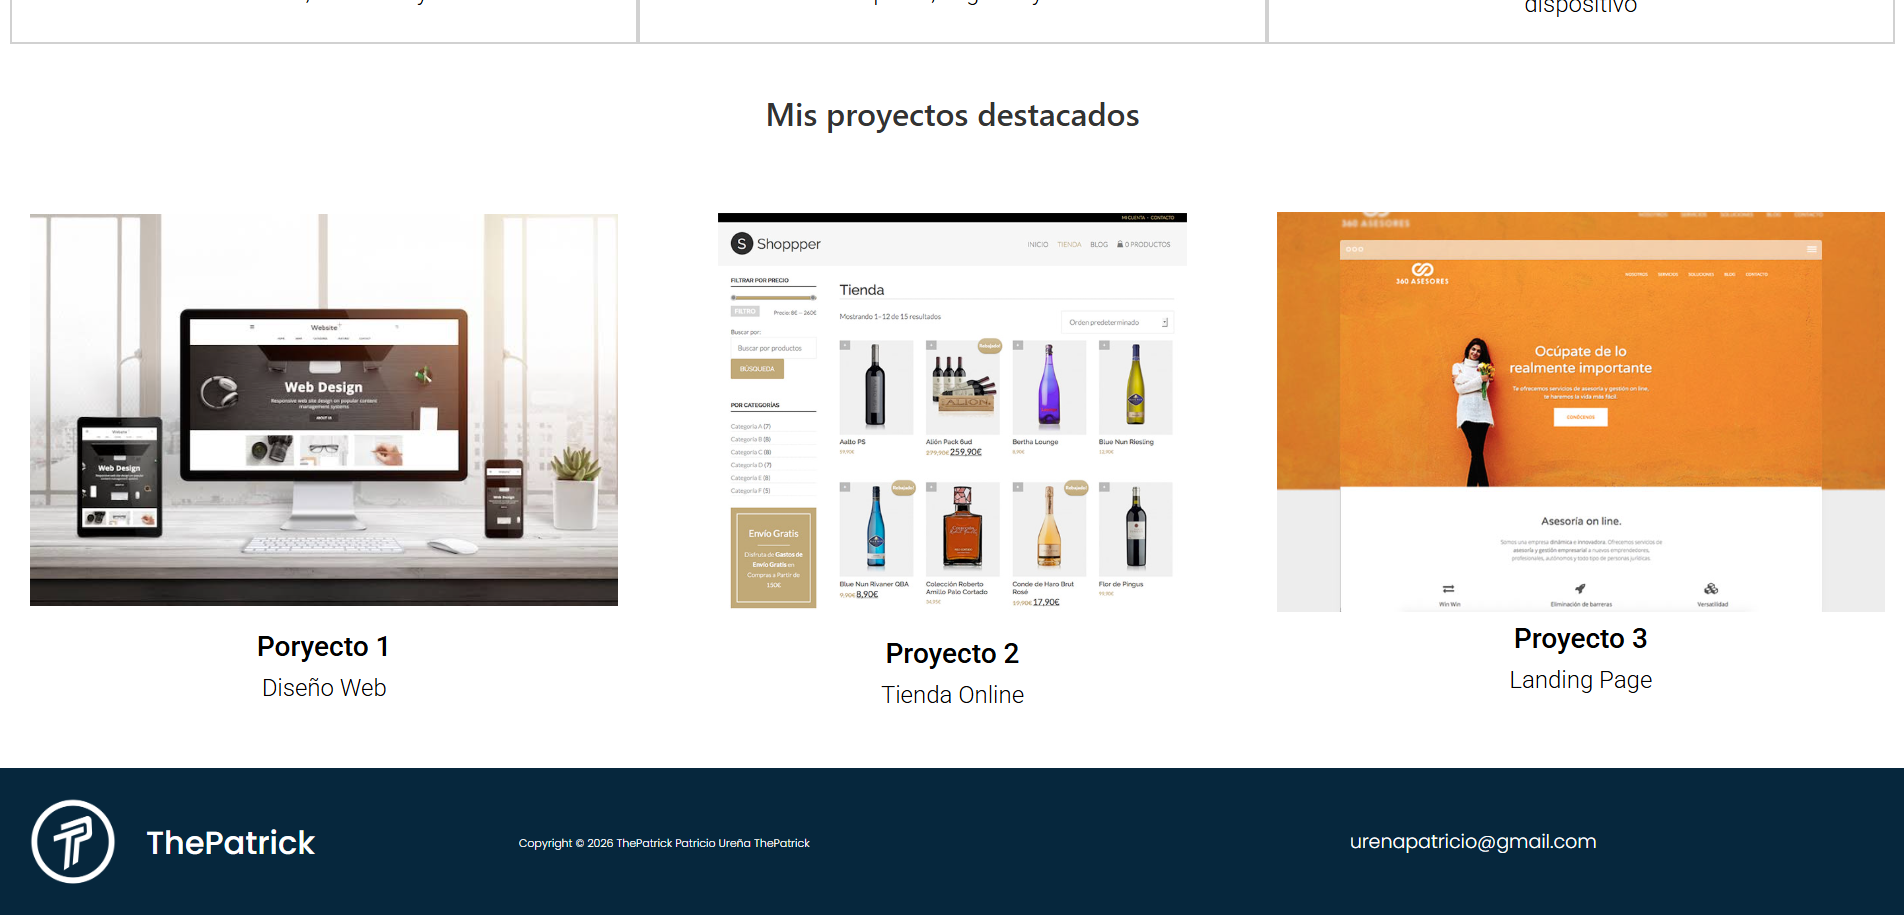The height and width of the screenshot is (915, 1904).
Task: Select the Proyecto 2 title
Action: tap(952, 654)
